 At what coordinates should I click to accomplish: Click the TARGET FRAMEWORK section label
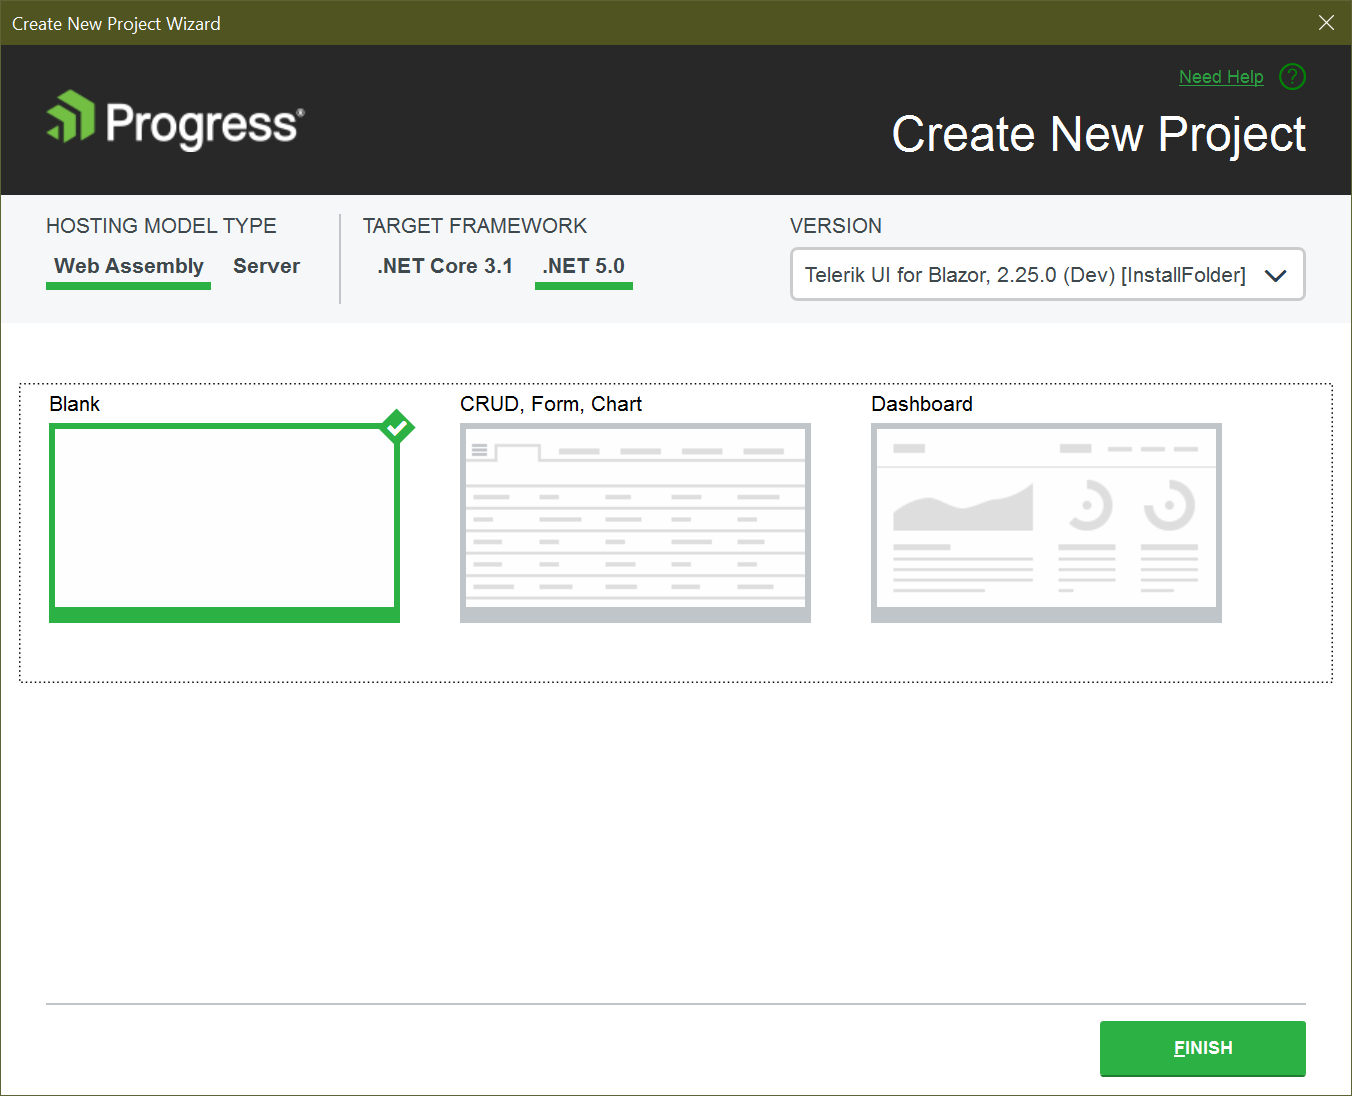pyautogui.click(x=475, y=225)
